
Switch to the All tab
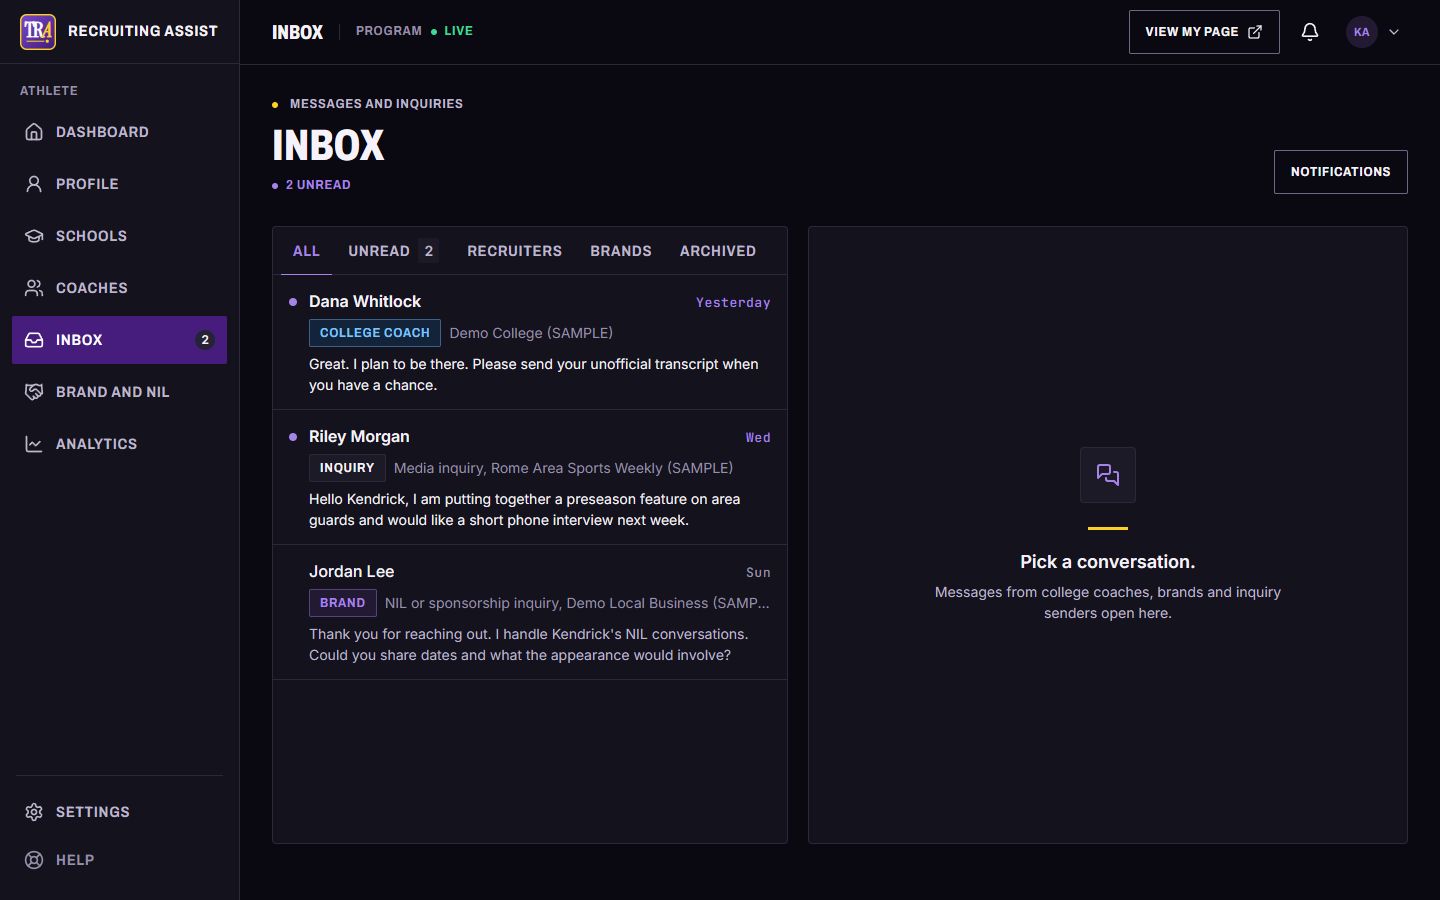click(306, 251)
